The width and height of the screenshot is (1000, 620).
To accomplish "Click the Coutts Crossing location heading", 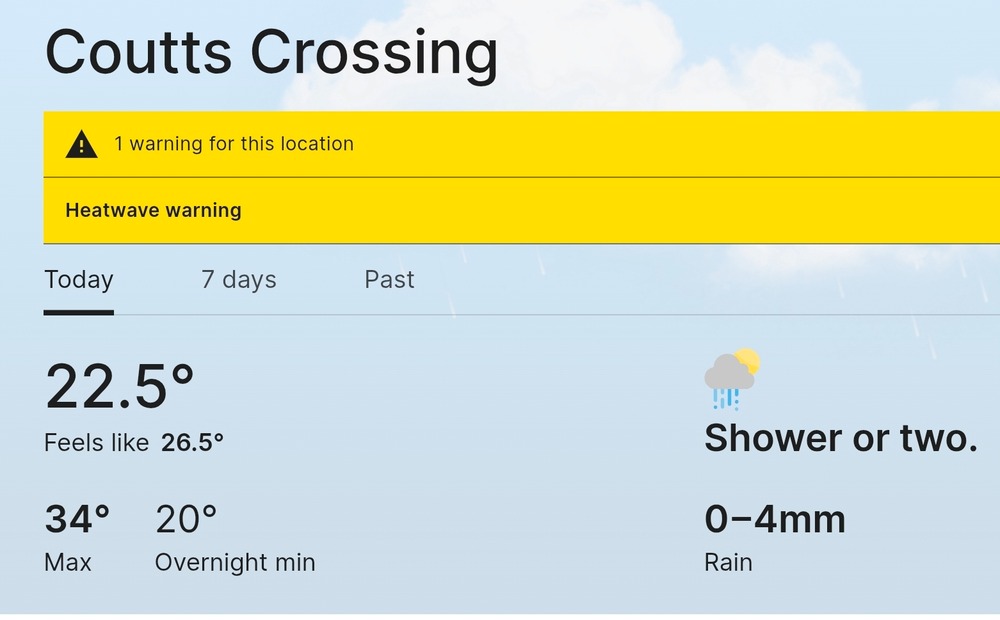I will point(271,52).
